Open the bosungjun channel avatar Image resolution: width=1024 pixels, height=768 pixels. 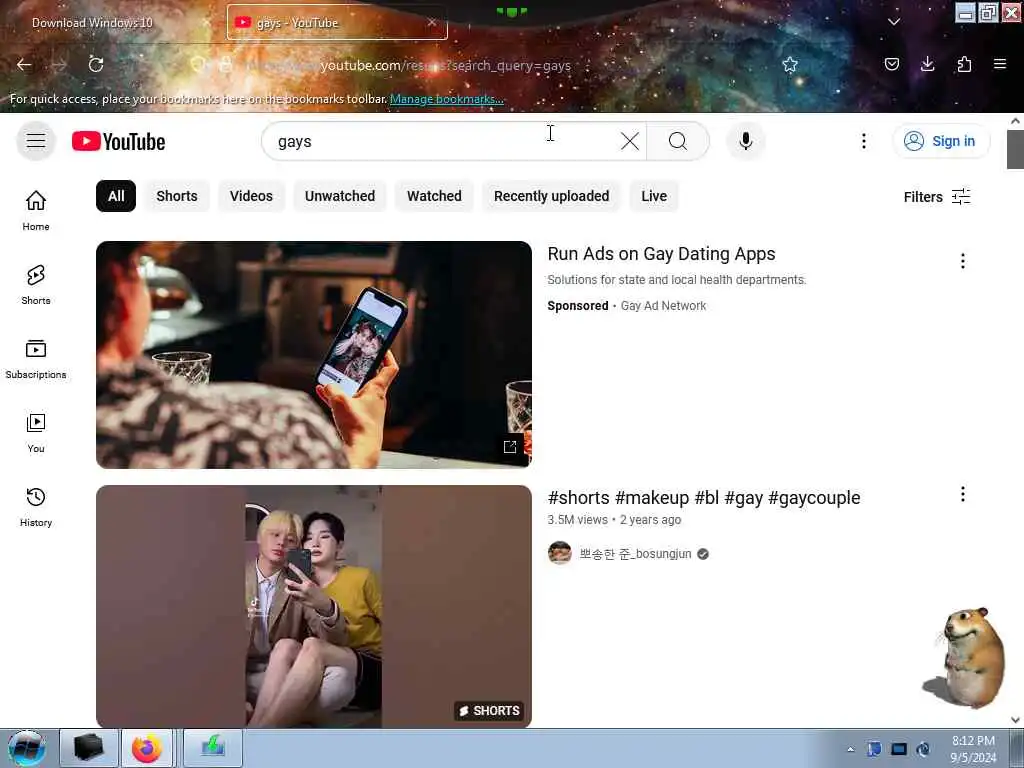(x=560, y=553)
